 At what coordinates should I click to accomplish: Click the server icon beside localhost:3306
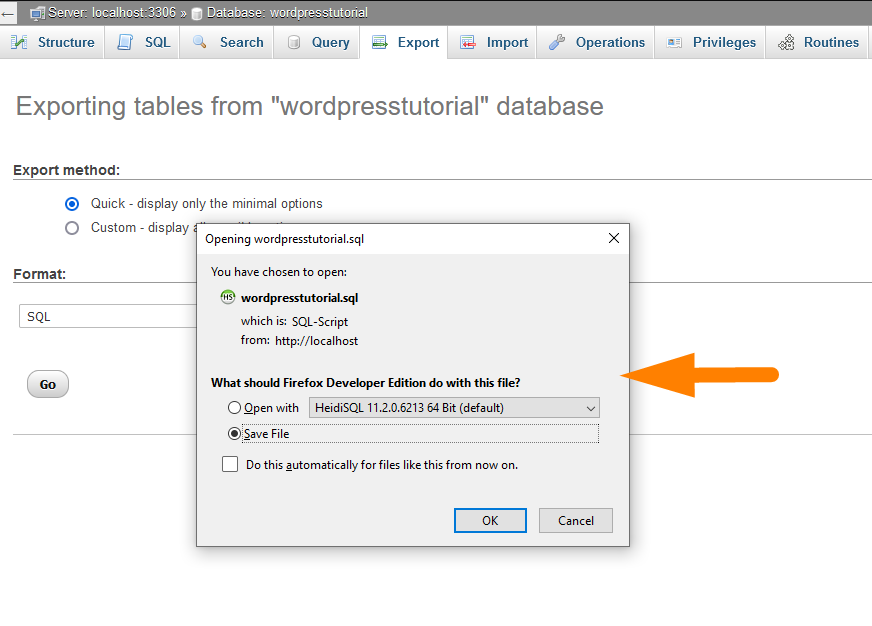click(x=37, y=13)
